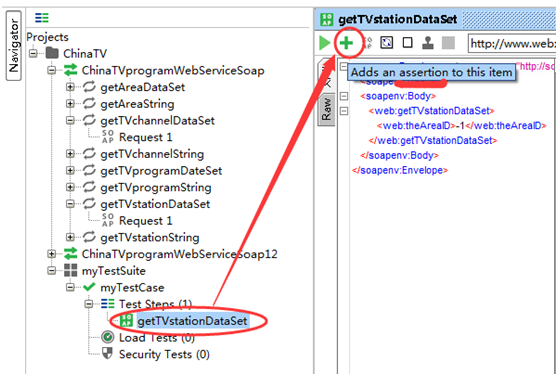Collapse ChinaTVprogramWebServiceSoap interface node
This screenshot has height=376, width=558.
52,70
